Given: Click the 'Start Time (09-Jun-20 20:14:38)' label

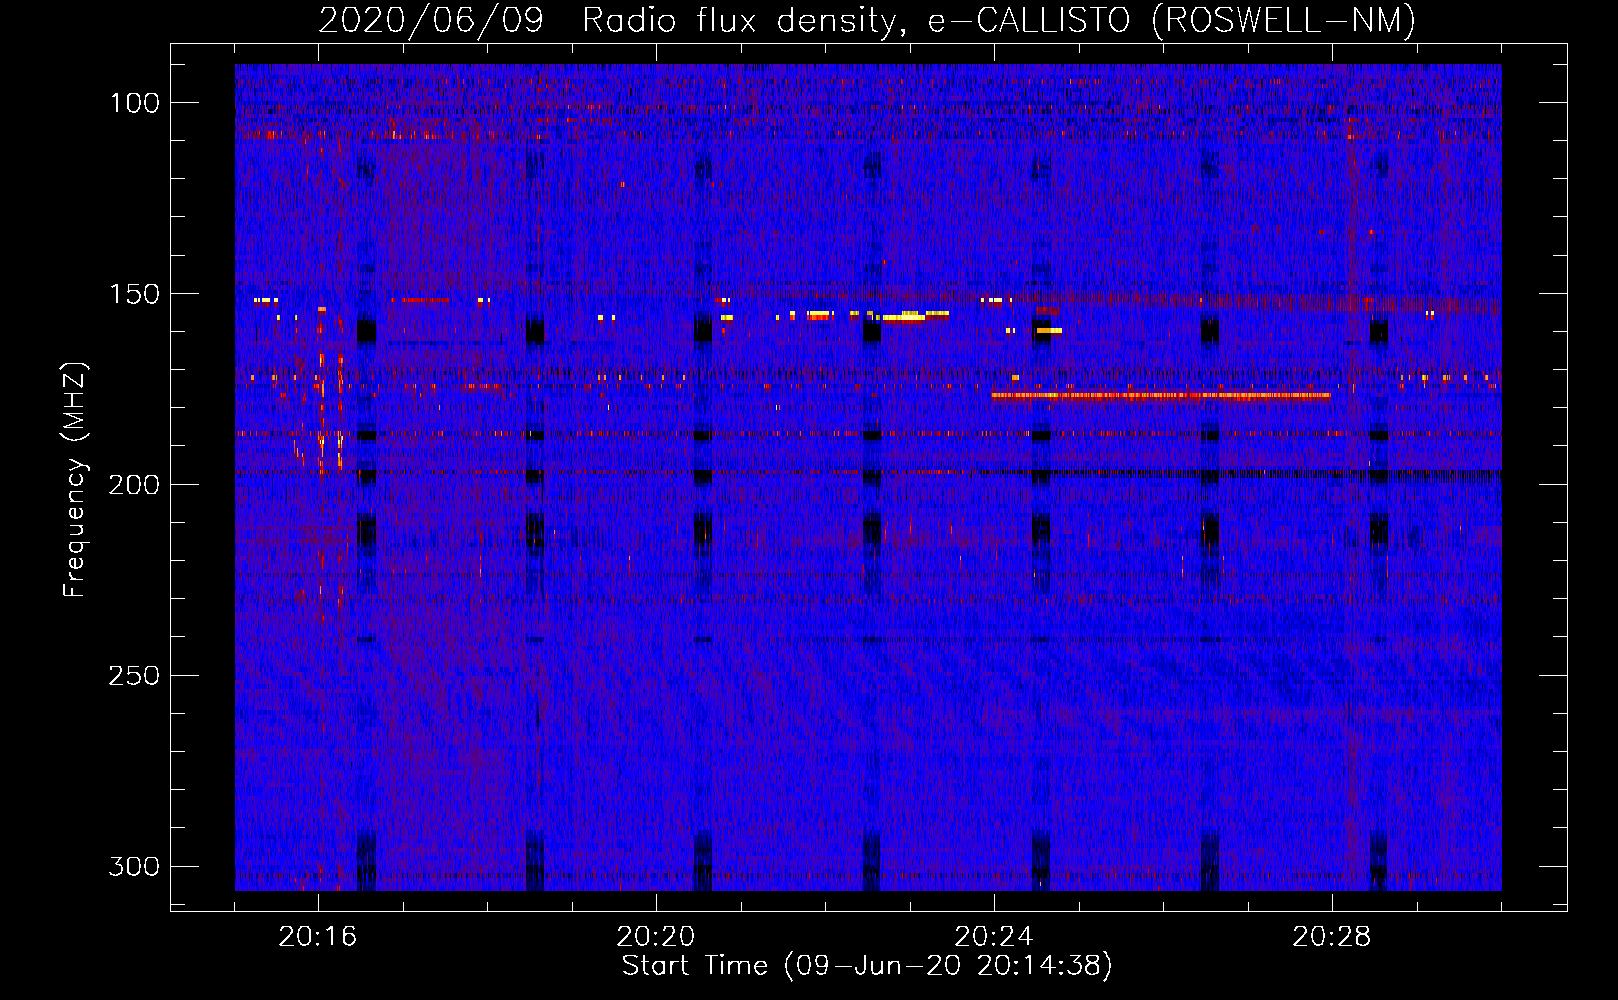Looking at the screenshot, I should [867, 966].
